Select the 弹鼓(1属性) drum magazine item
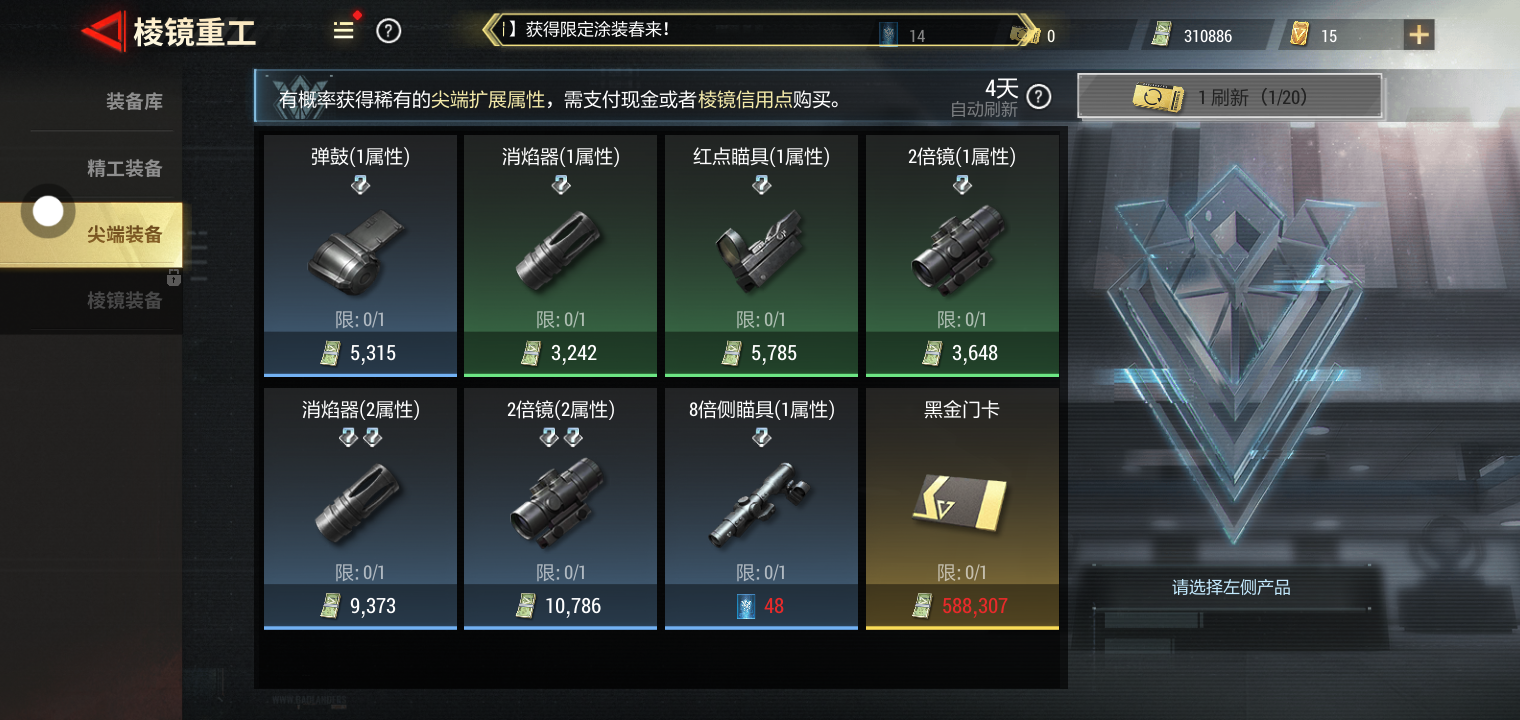1520x720 pixels. point(360,256)
